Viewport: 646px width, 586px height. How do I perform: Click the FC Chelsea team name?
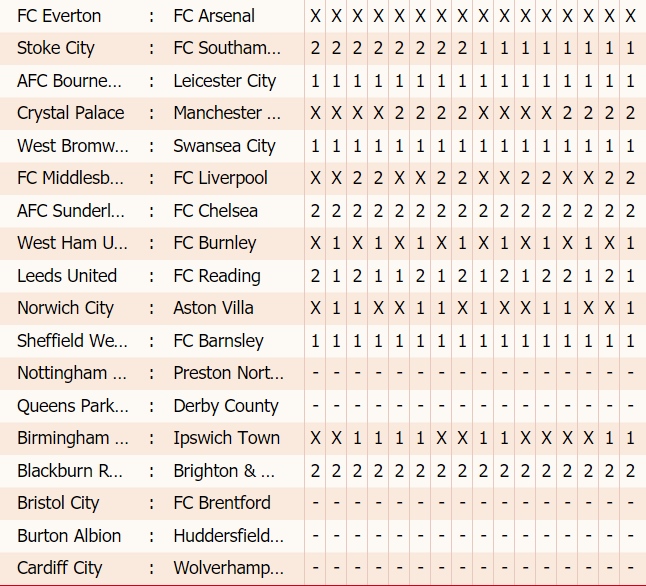coord(215,211)
